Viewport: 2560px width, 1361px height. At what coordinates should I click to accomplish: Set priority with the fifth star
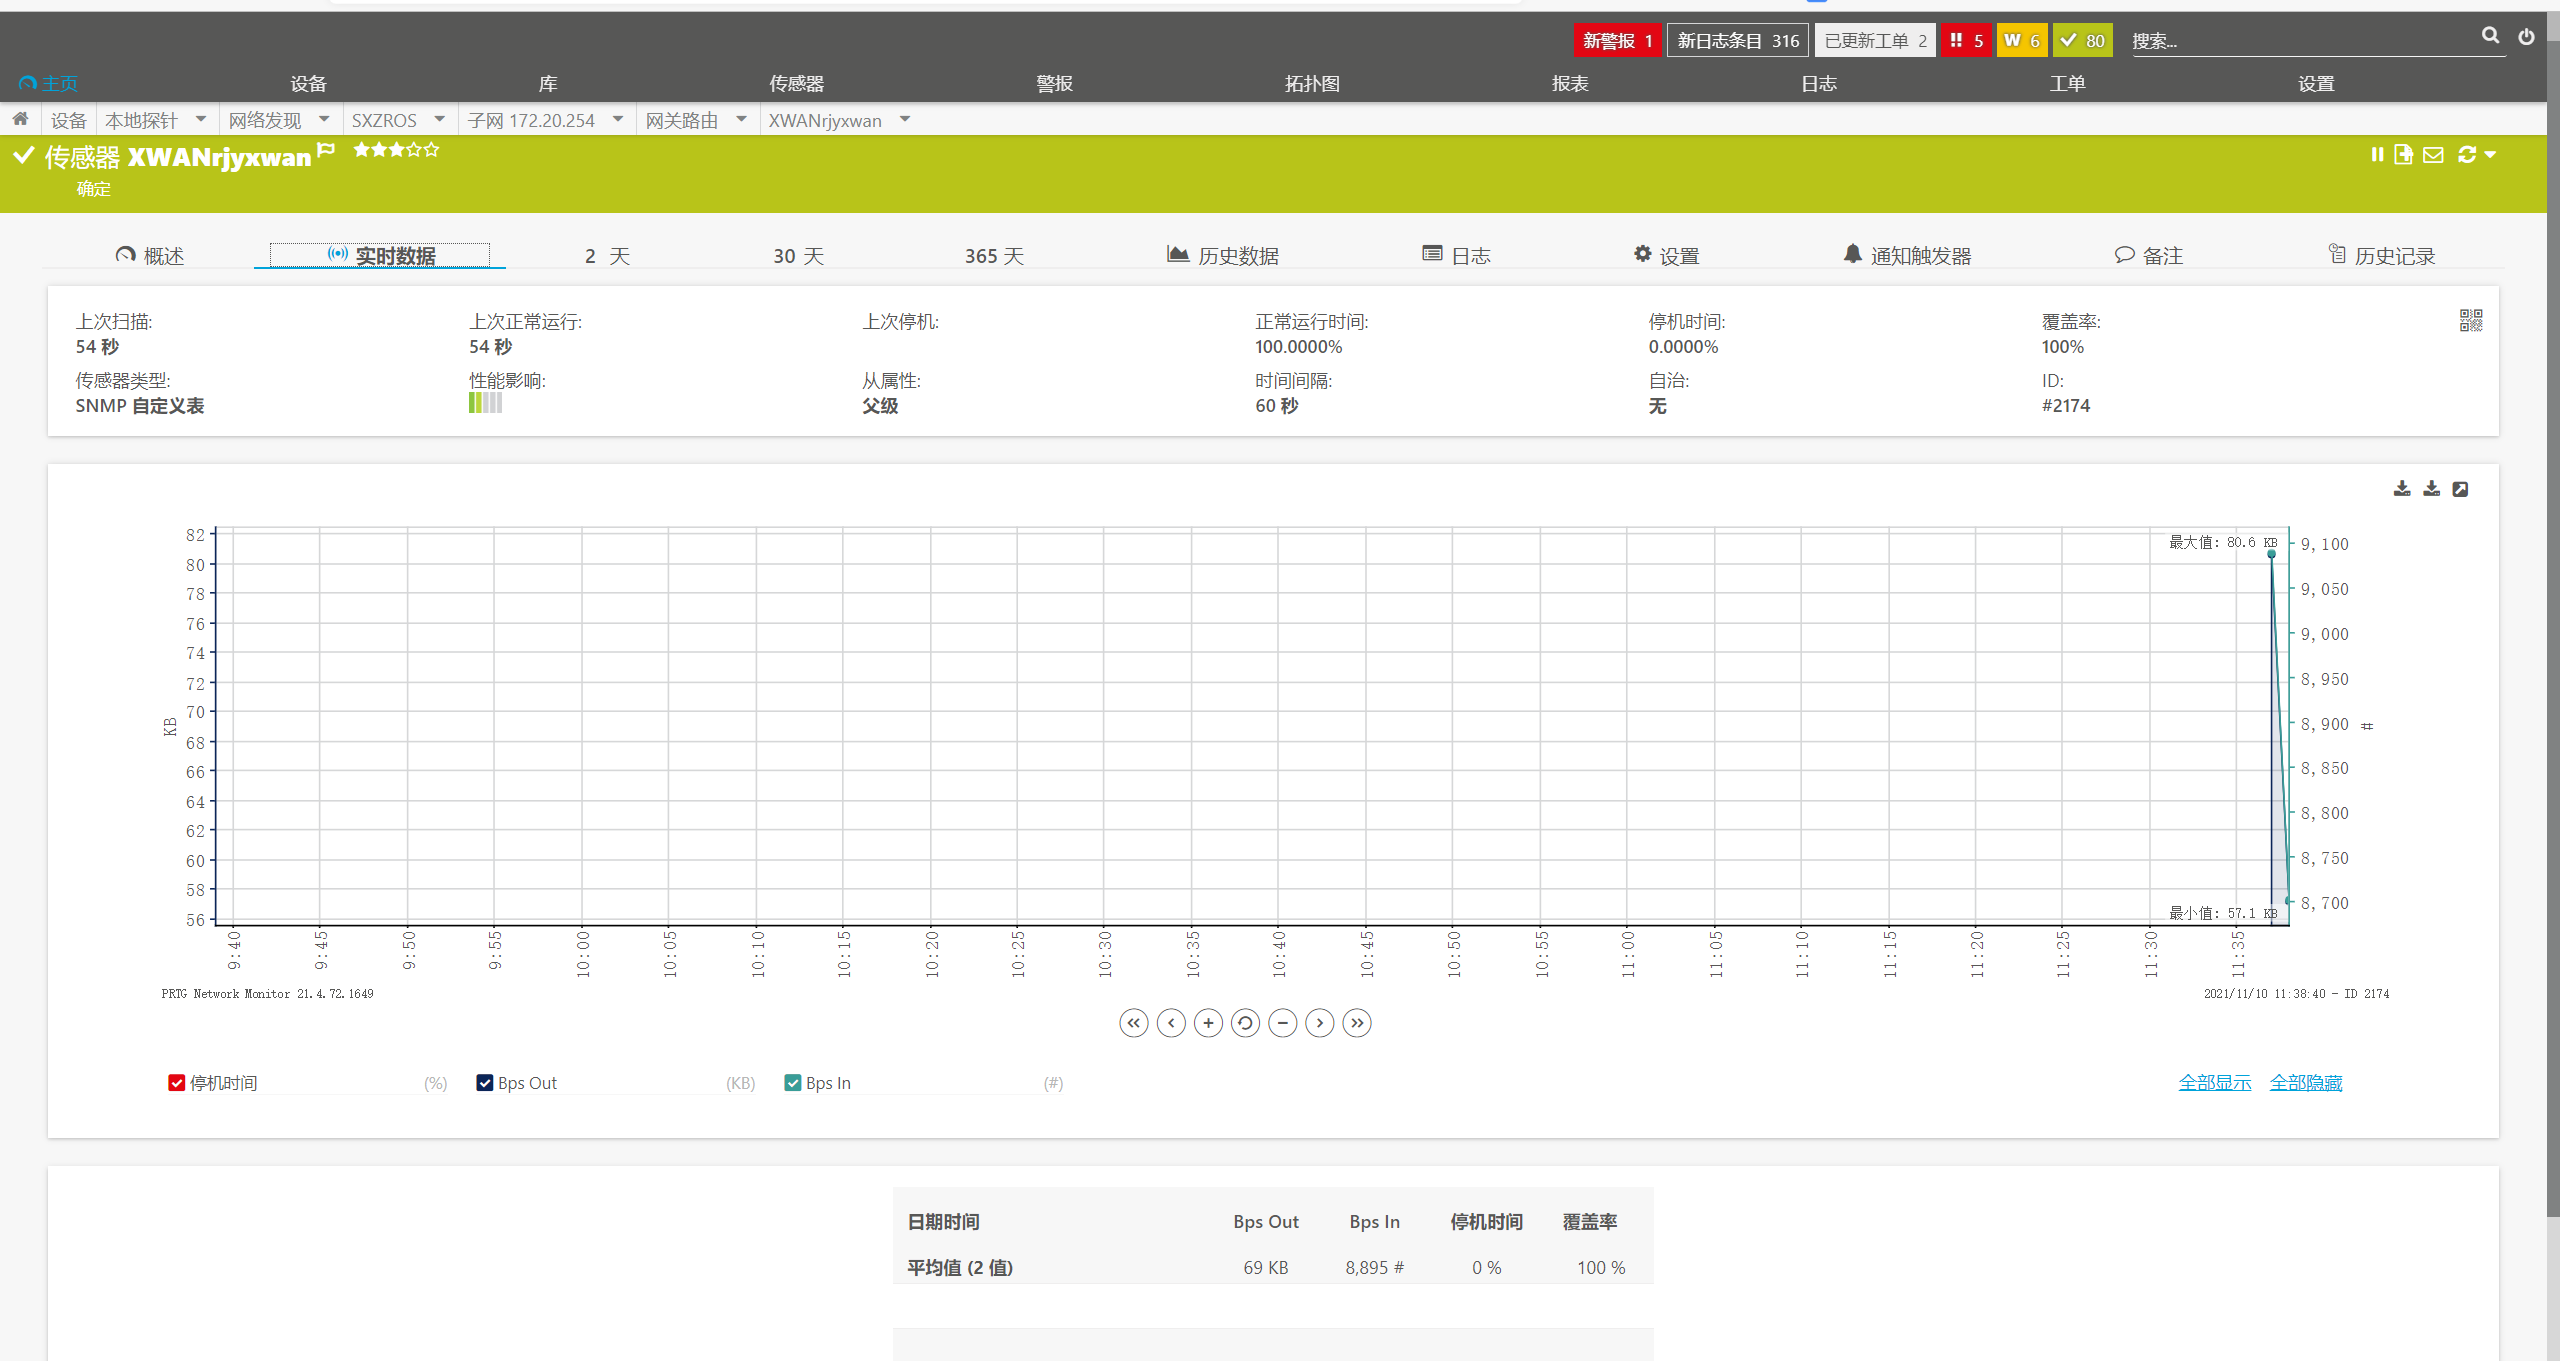[x=431, y=150]
